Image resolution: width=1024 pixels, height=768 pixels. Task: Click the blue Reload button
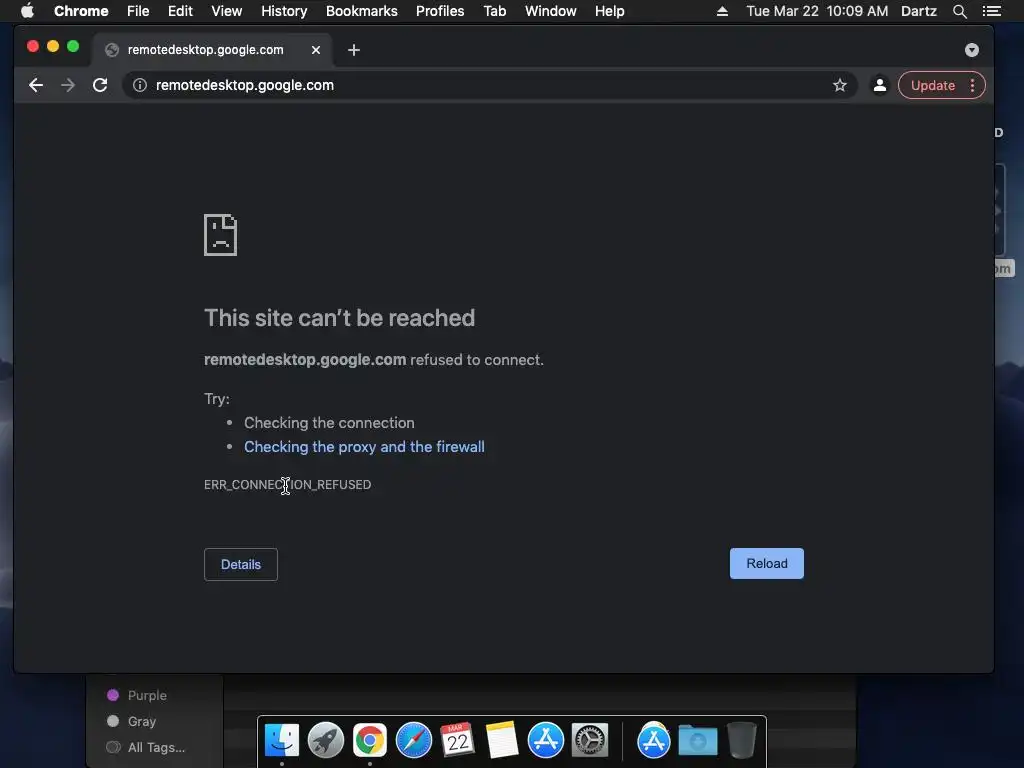[x=767, y=564]
